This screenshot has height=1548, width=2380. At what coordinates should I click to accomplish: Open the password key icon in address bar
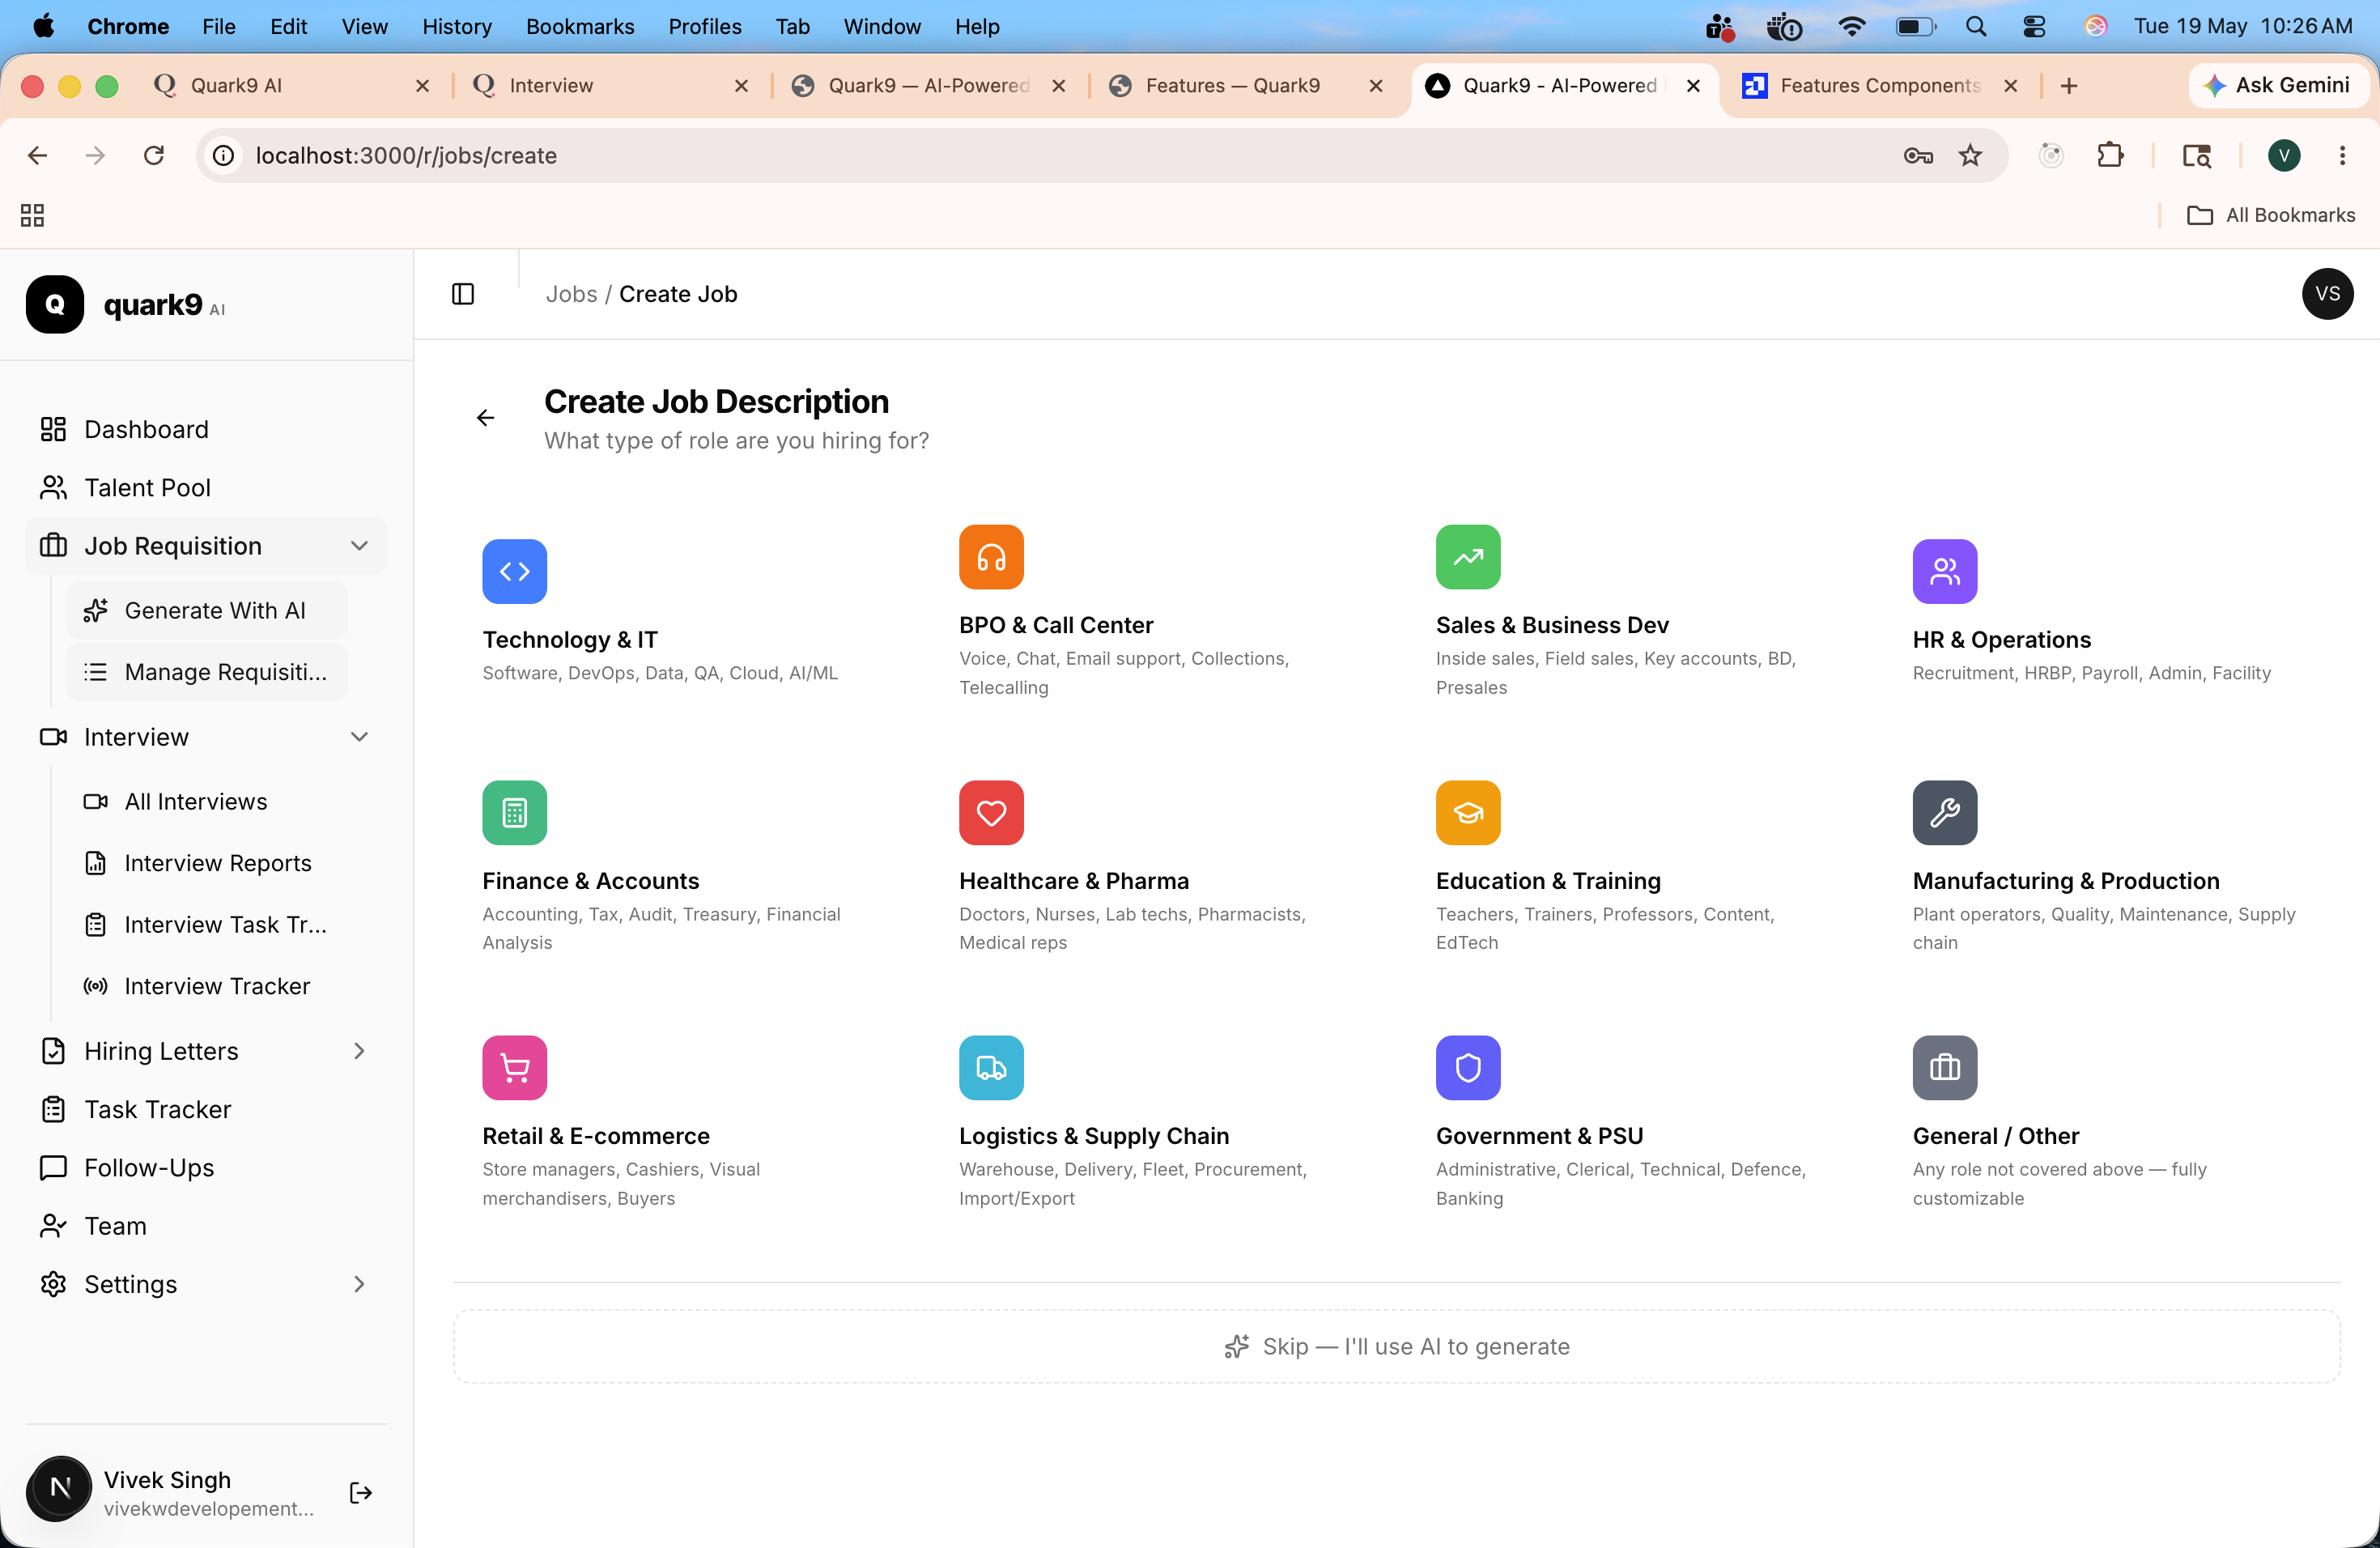[x=1917, y=155]
